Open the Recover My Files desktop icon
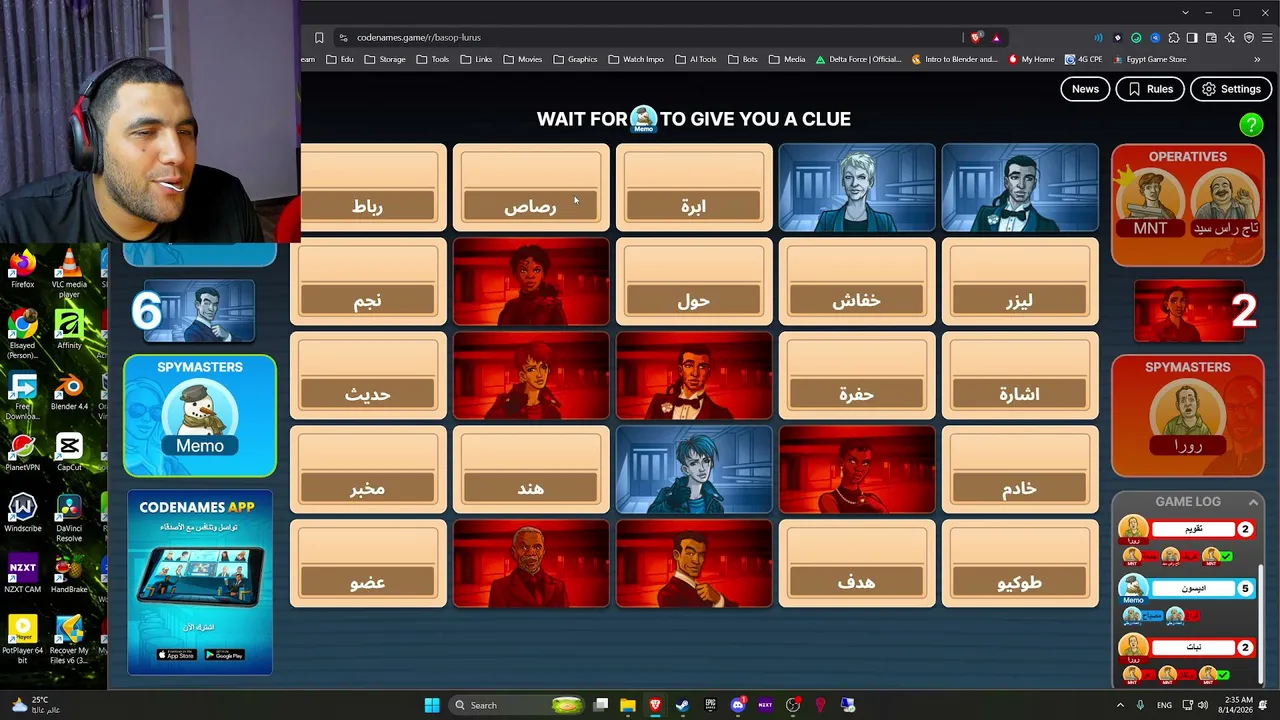 coord(69,640)
